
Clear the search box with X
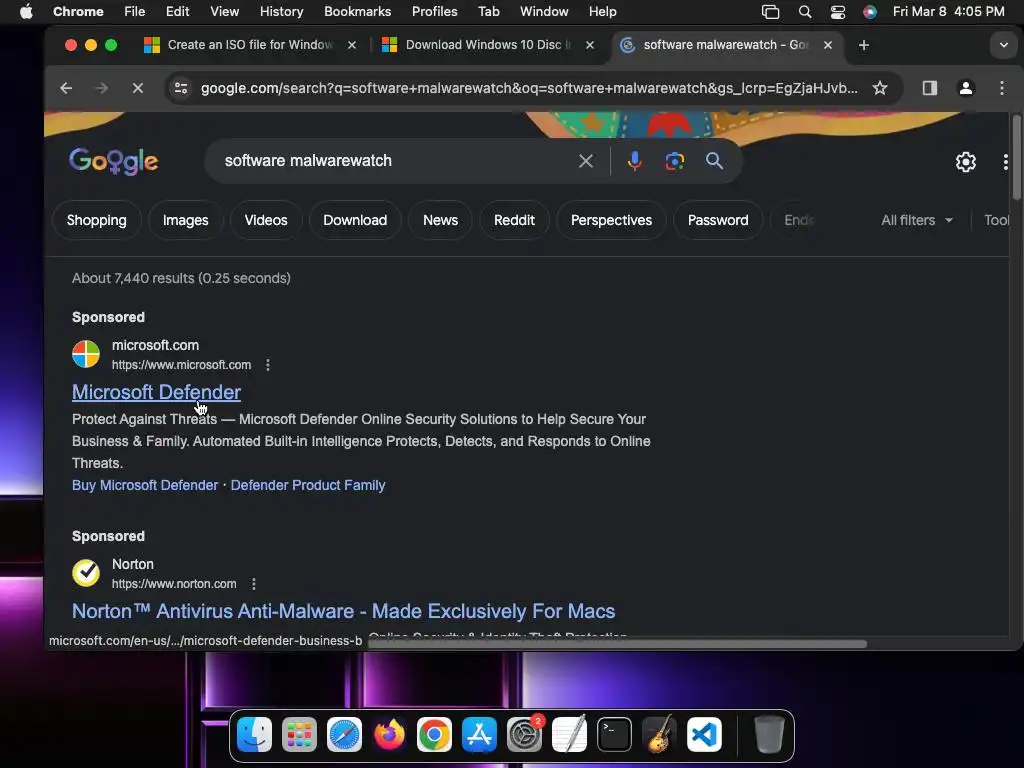(x=586, y=161)
